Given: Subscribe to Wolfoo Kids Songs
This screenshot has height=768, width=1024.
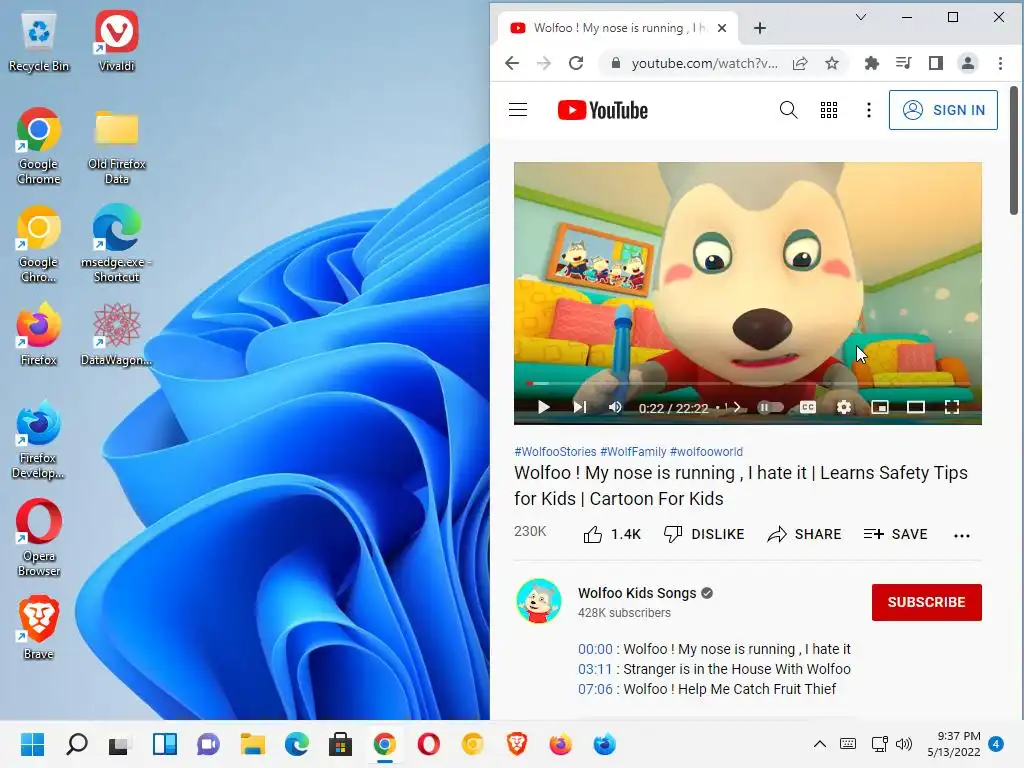Looking at the screenshot, I should (926, 602).
